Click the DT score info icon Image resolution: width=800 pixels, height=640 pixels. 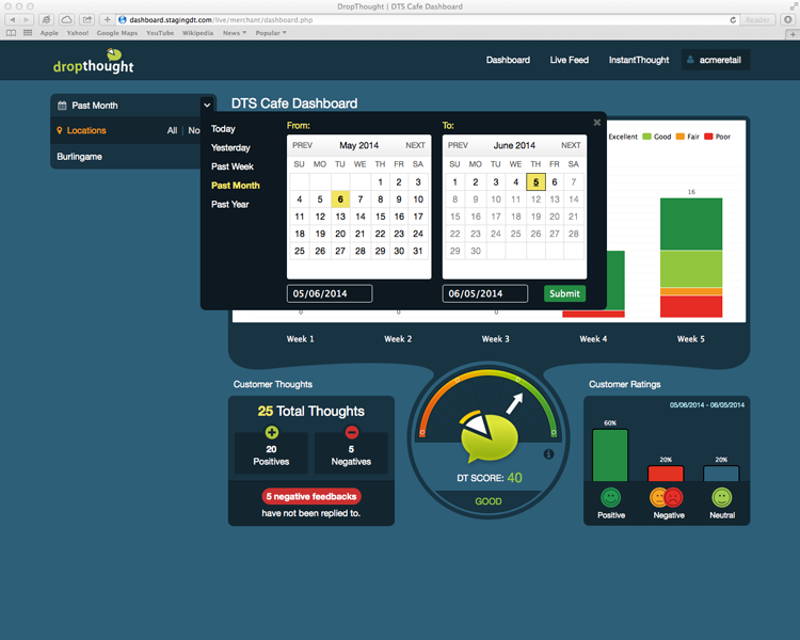(548, 454)
